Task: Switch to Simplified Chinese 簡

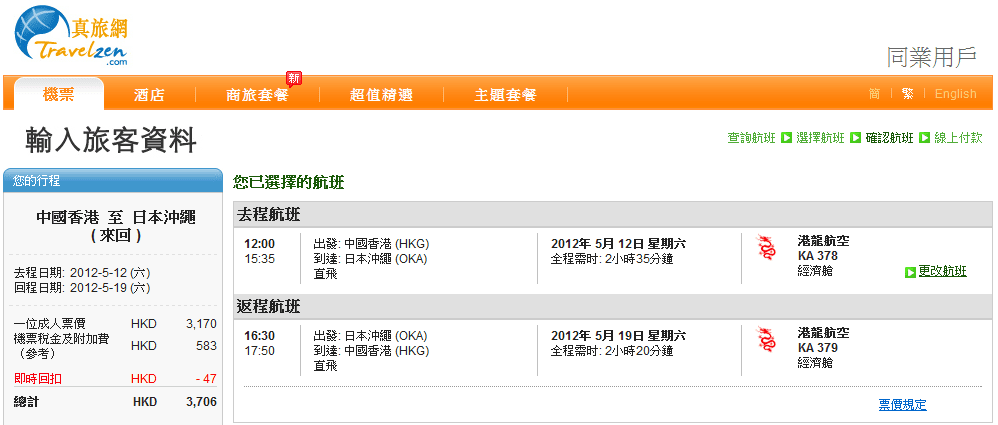Action: tap(874, 94)
